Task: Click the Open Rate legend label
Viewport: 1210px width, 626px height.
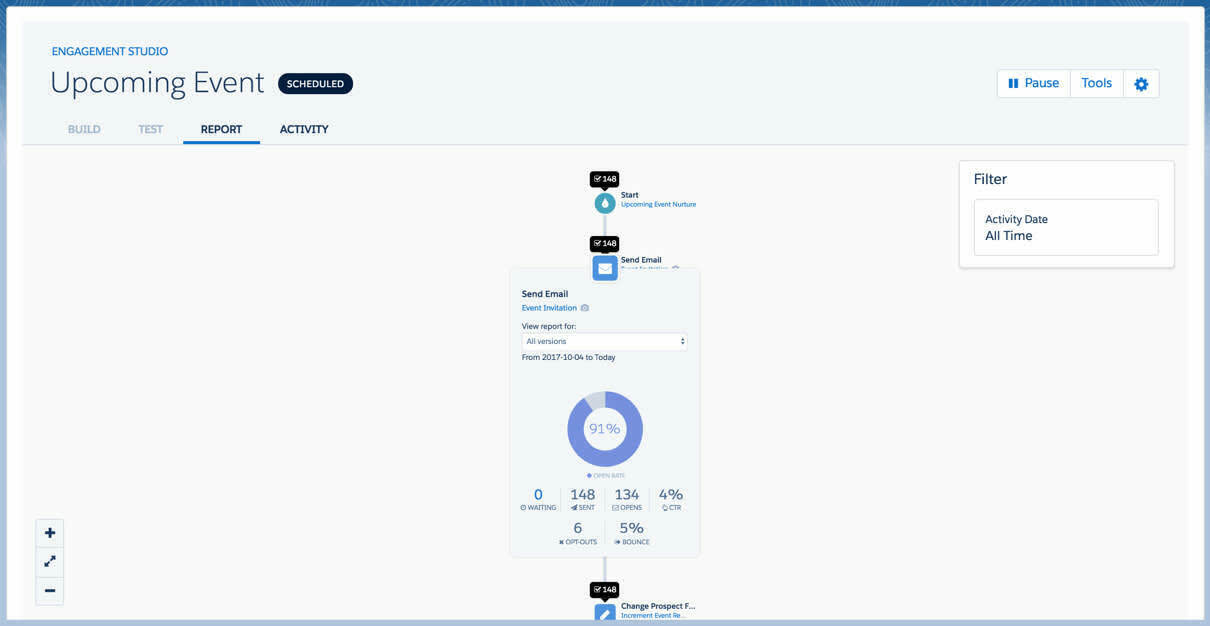Action: point(605,476)
